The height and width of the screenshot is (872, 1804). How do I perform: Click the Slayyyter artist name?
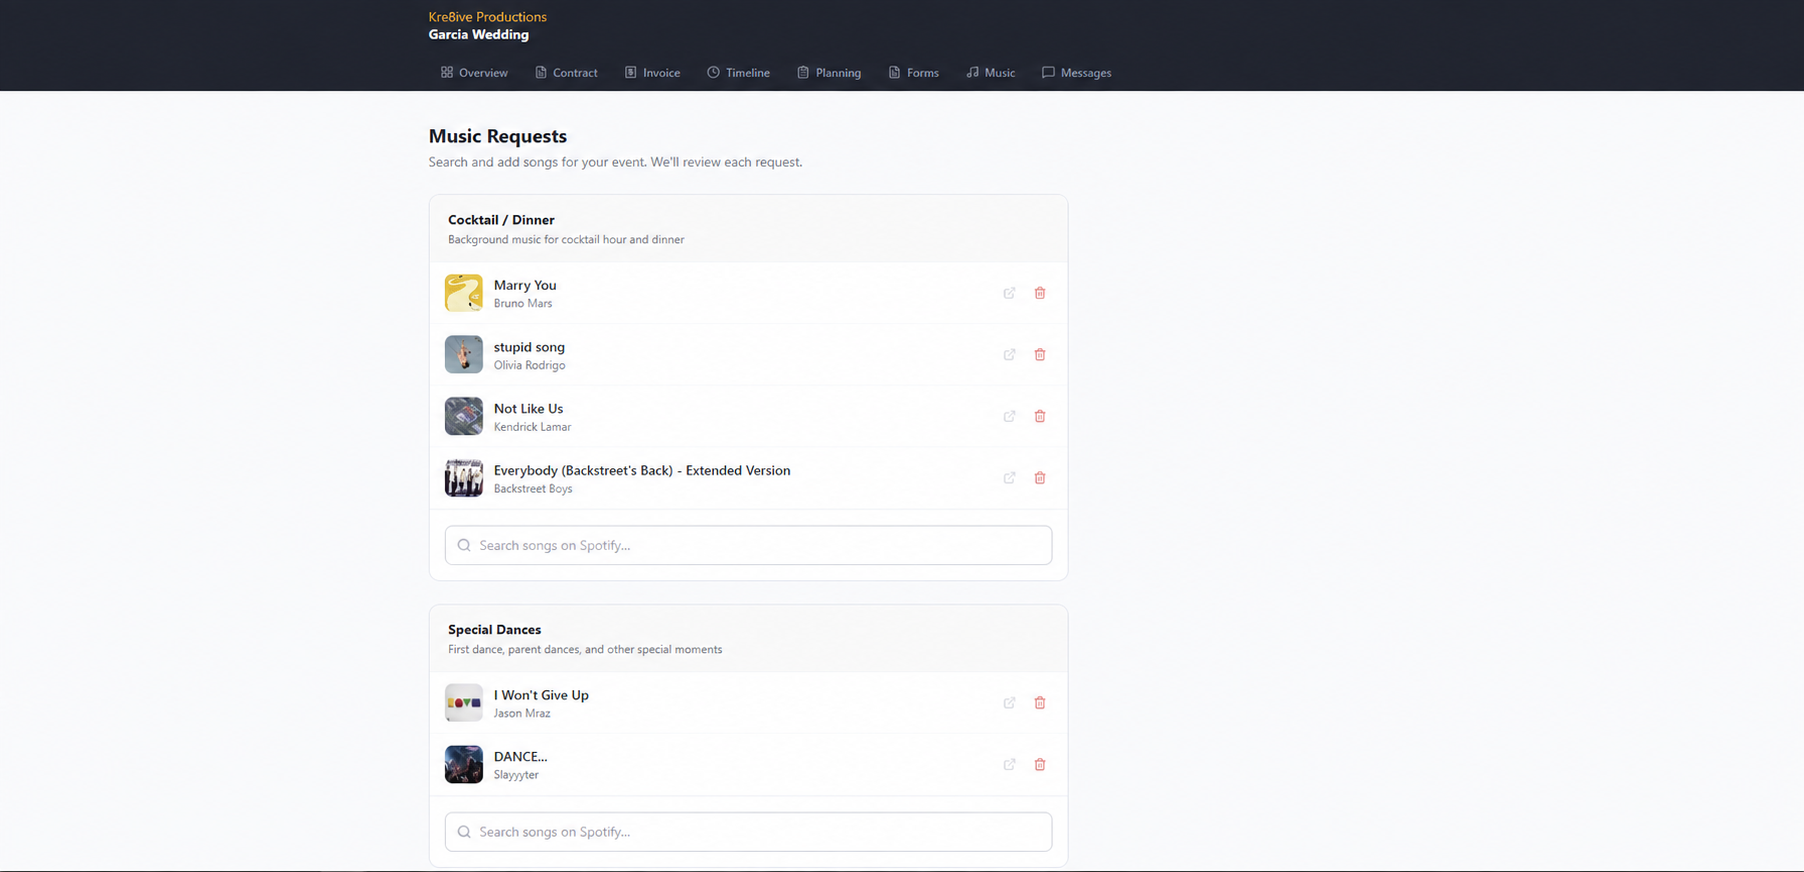click(x=516, y=775)
